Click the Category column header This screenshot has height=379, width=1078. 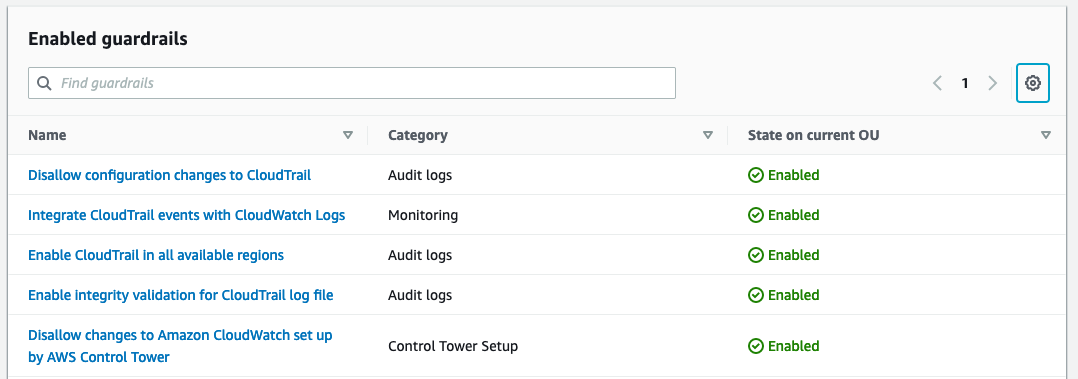tap(418, 136)
